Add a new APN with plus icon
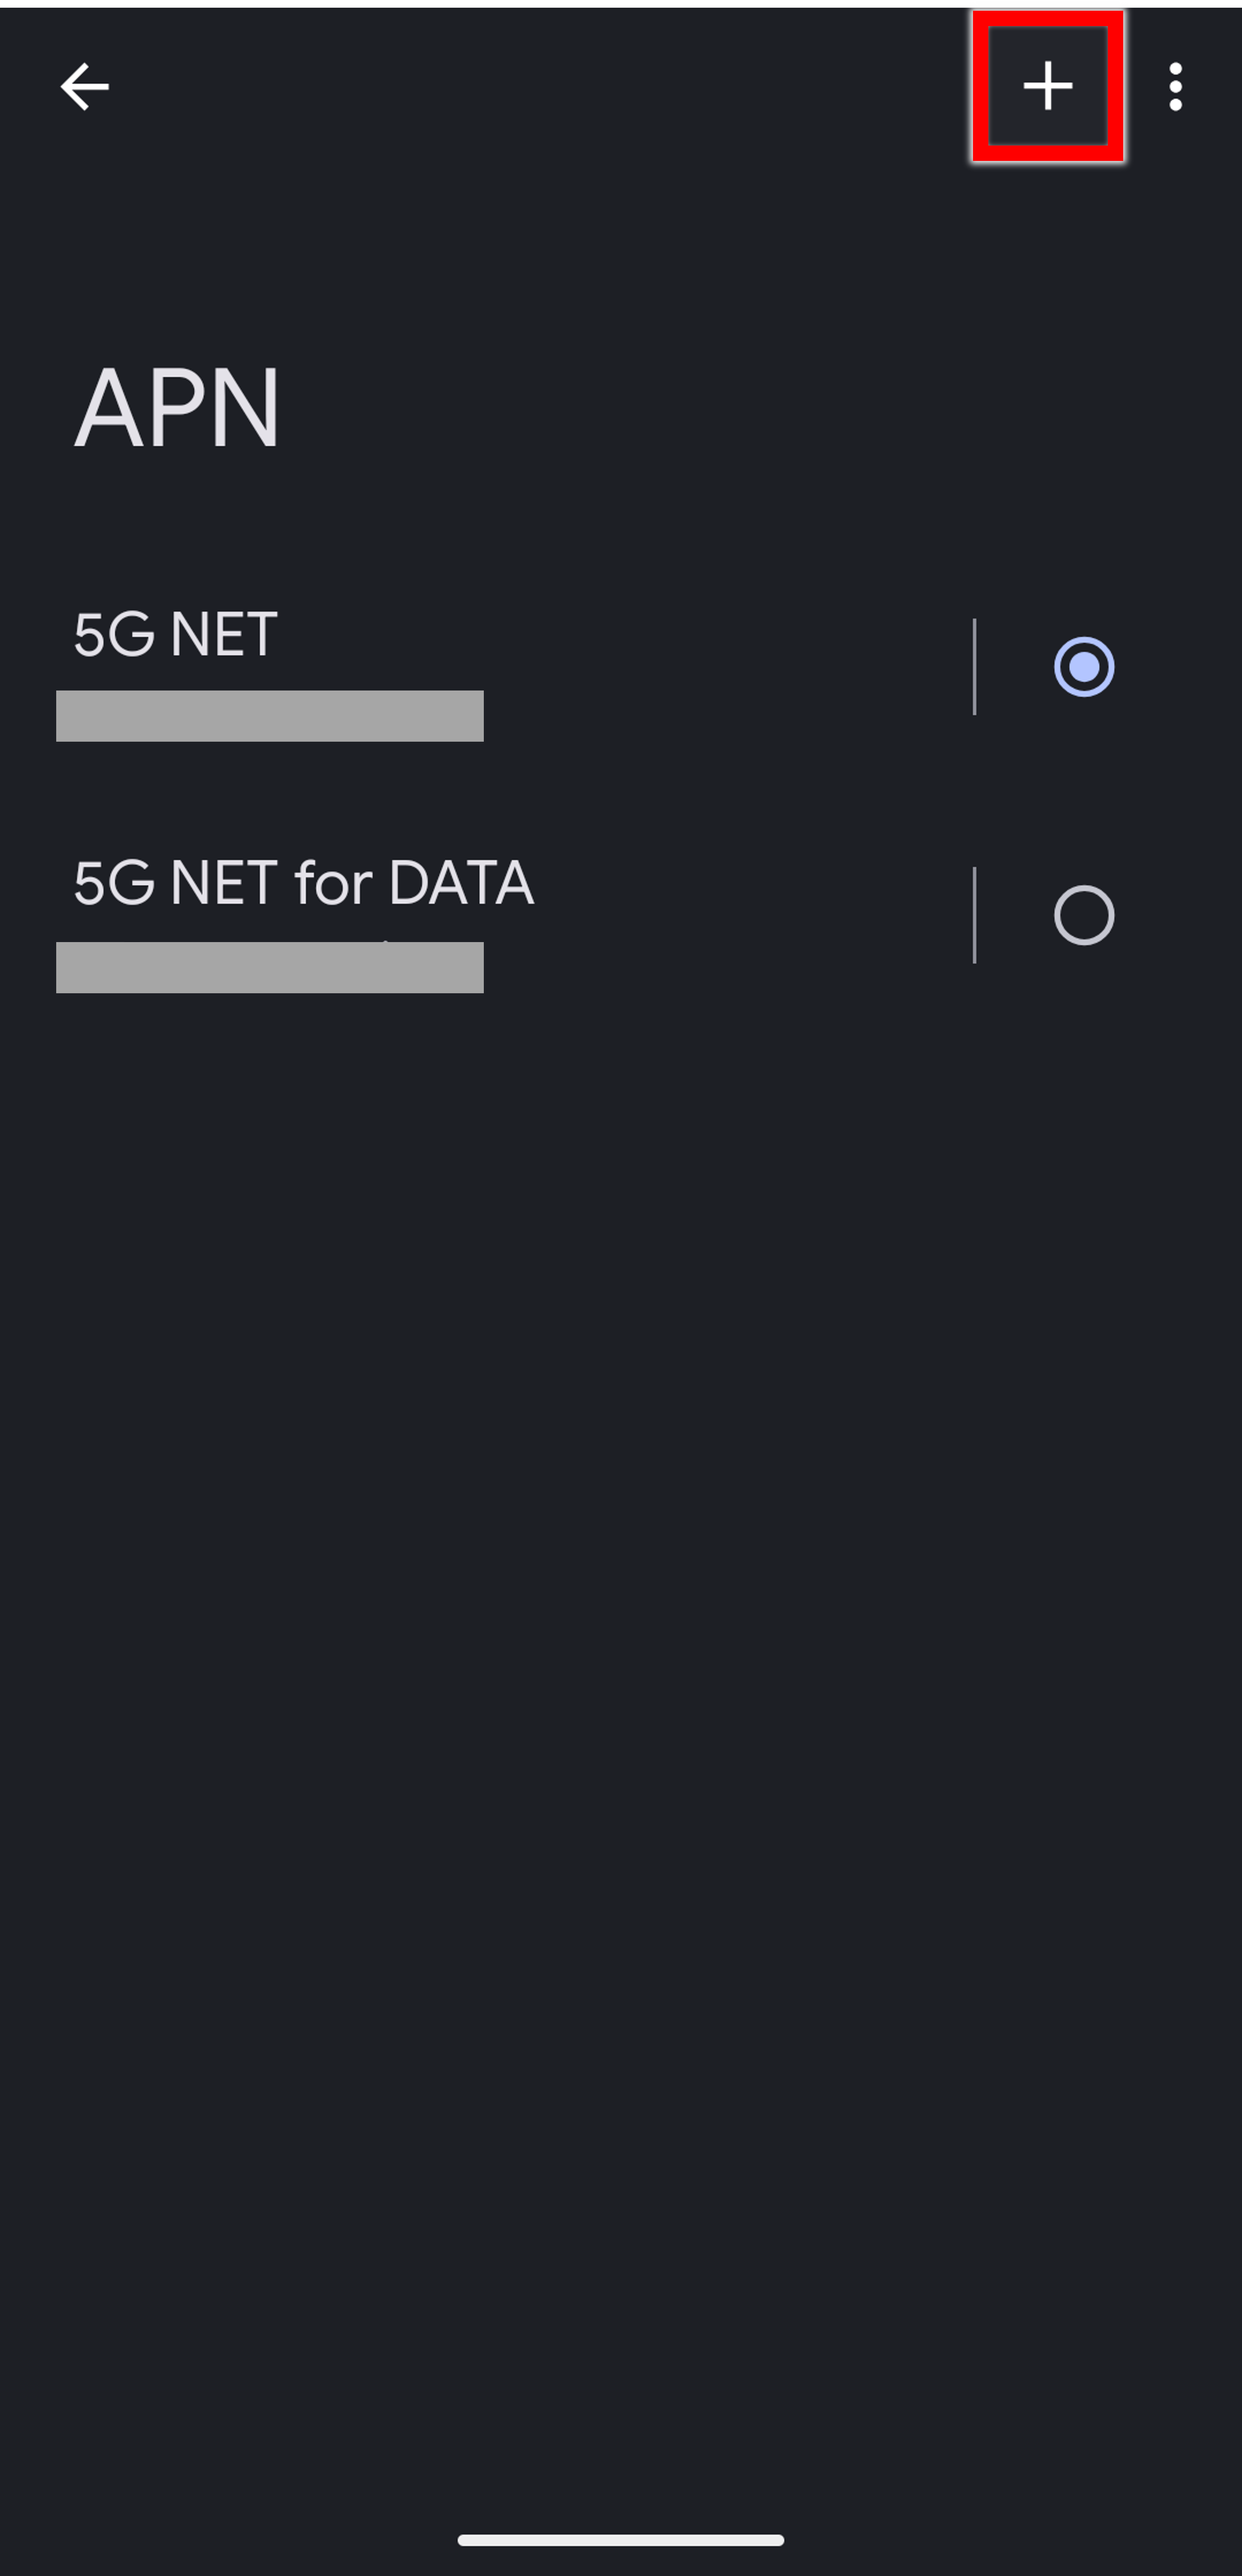This screenshot has width=1242, height=2576. [1047, 86]
